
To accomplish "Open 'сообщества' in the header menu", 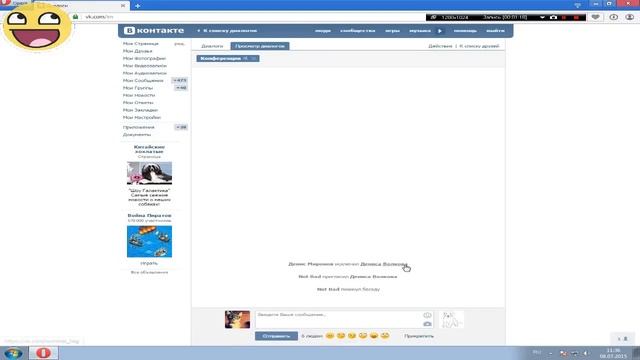I will 358,31.
